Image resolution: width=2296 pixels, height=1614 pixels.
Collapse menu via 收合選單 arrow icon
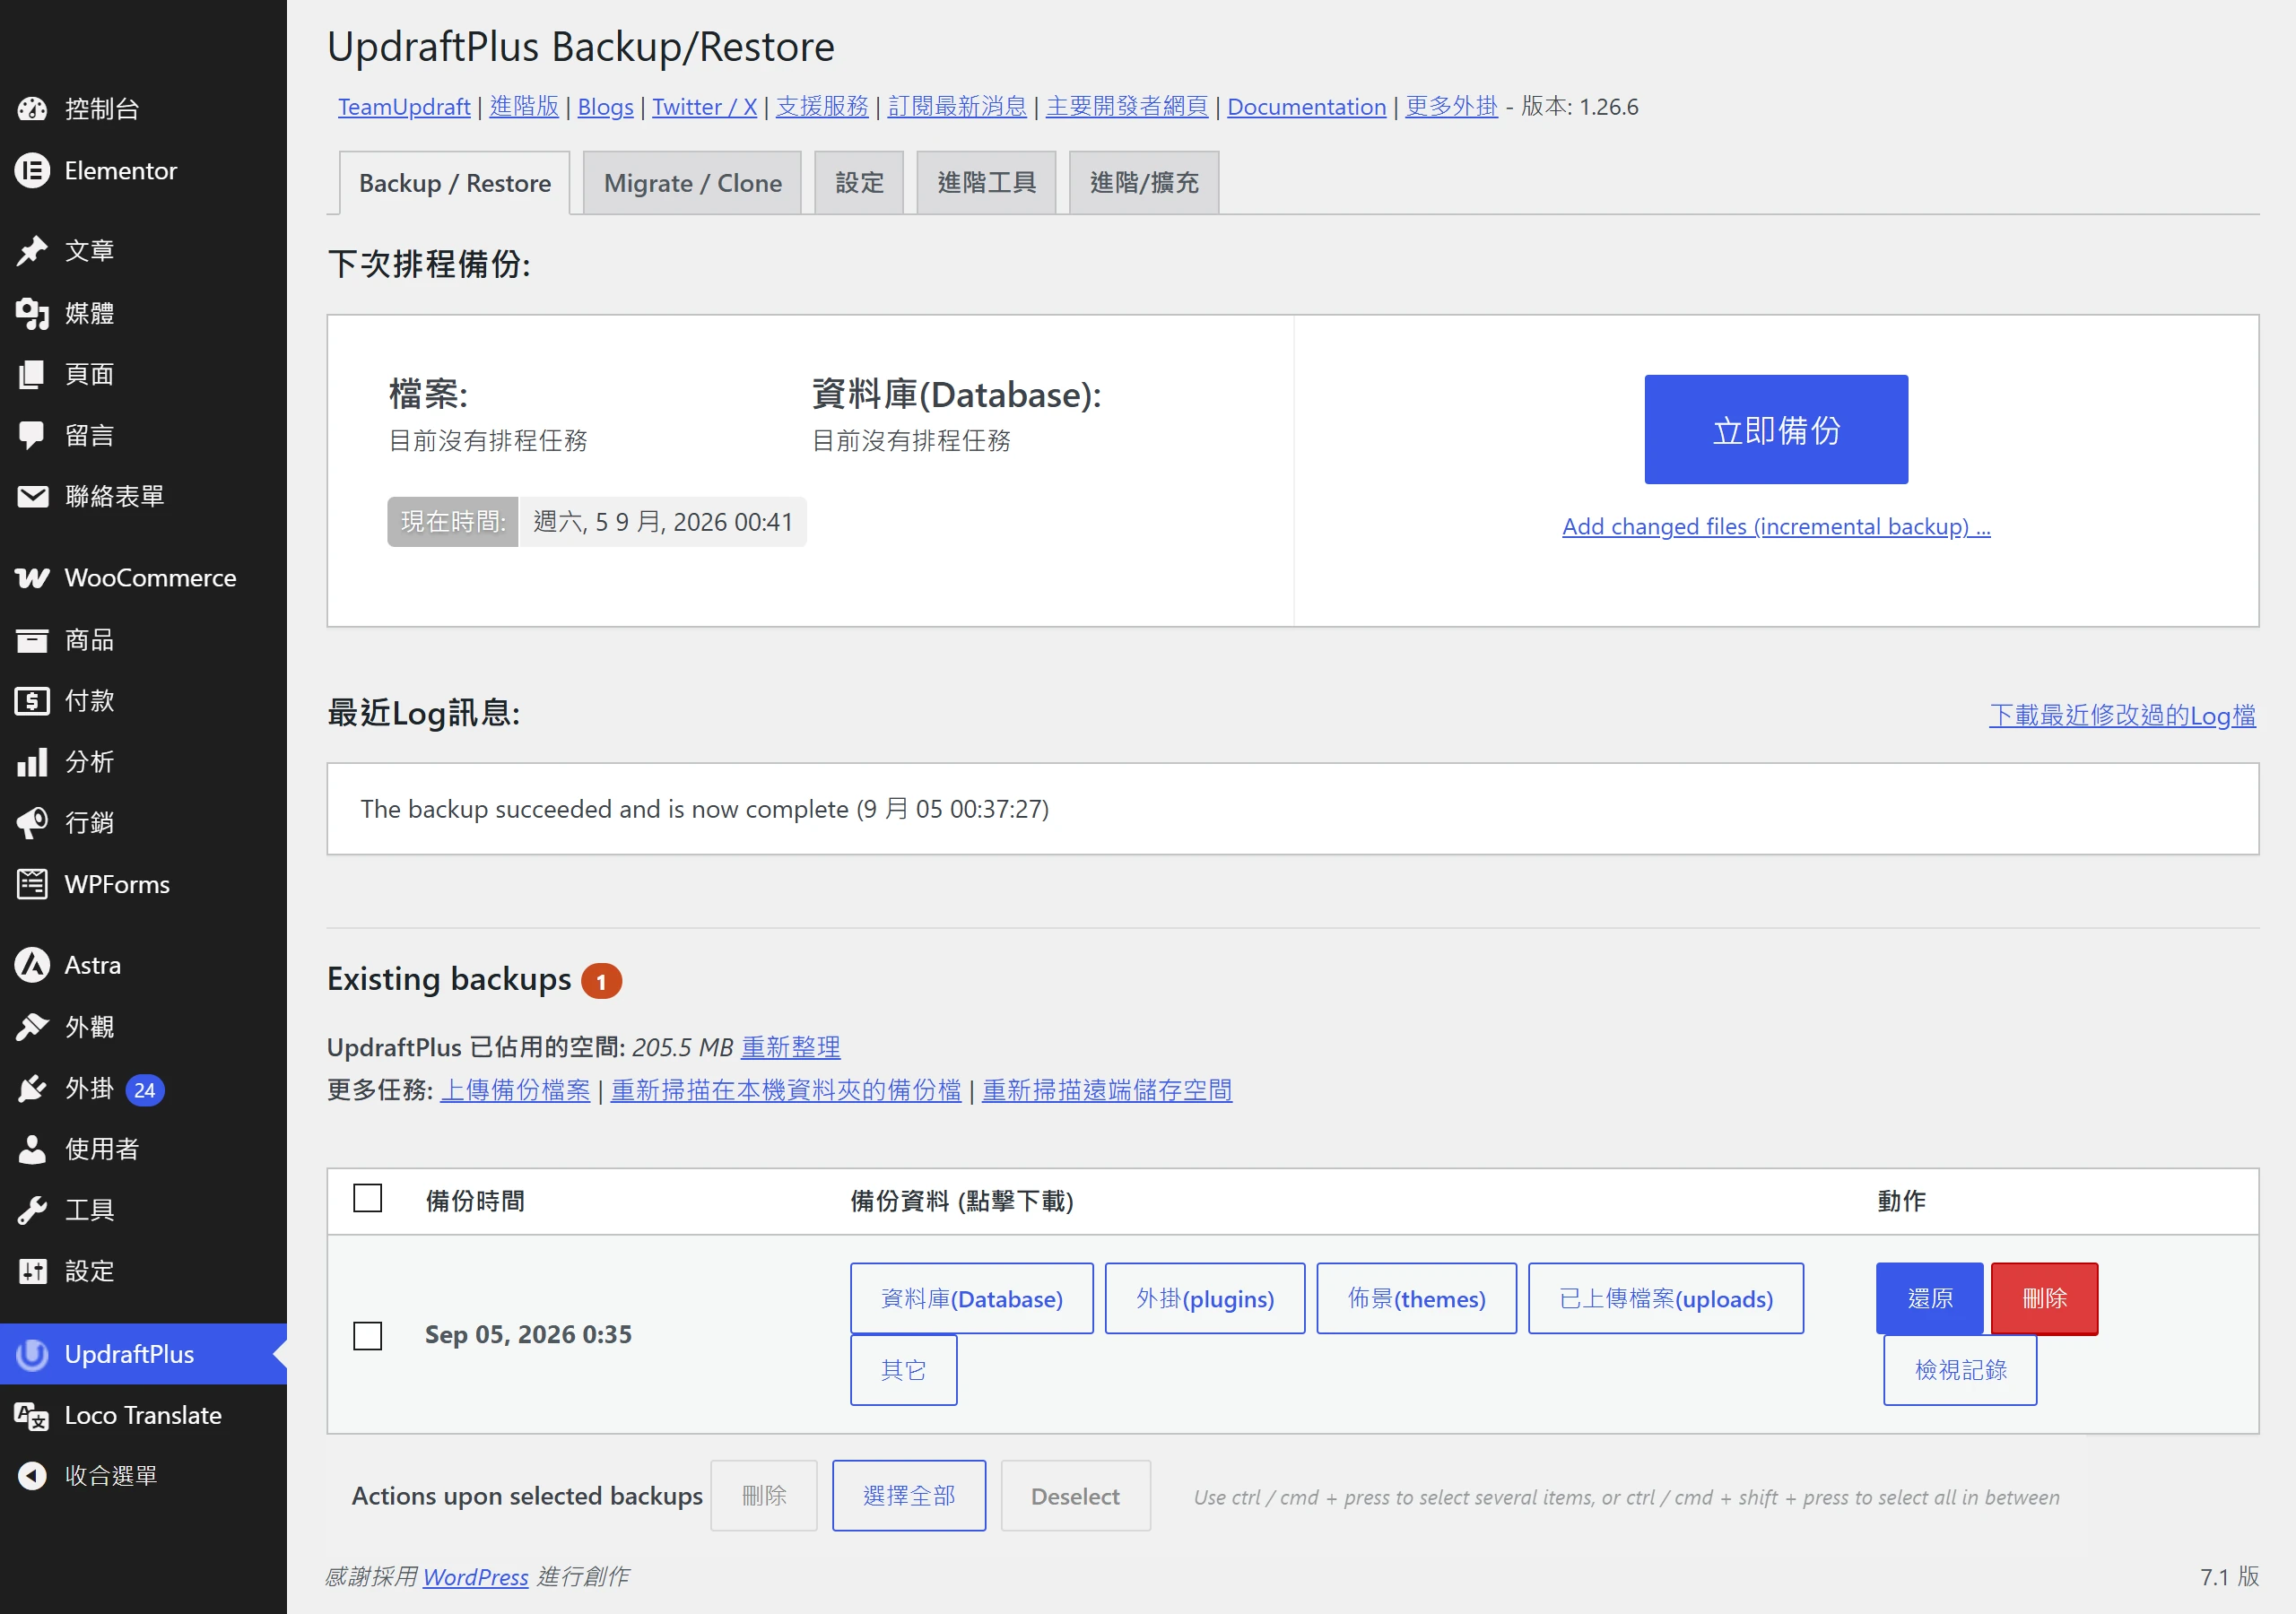coord(32,1475)
